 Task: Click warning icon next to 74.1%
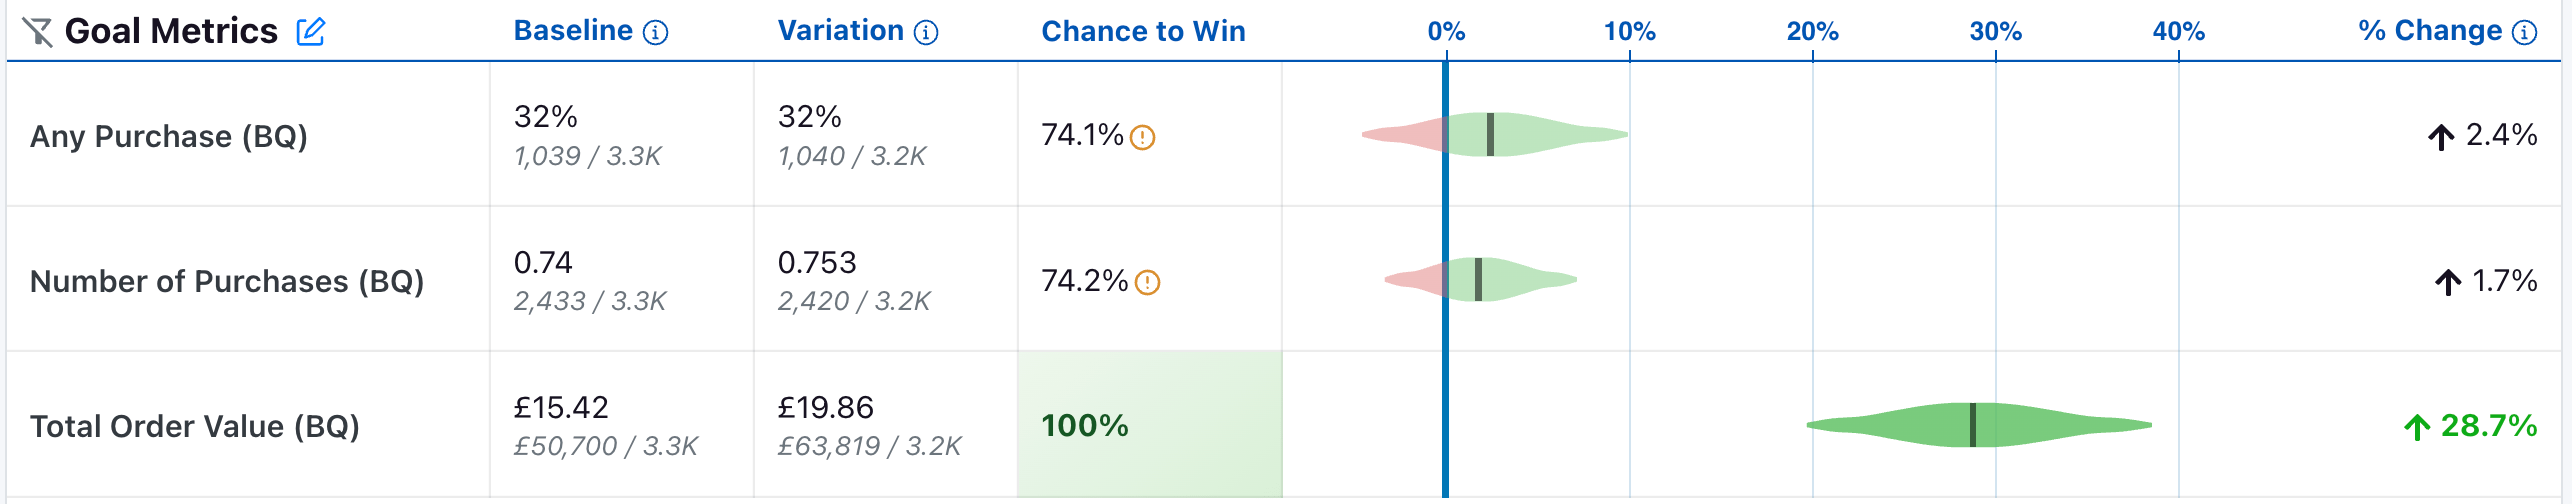tap(1142, 137)
